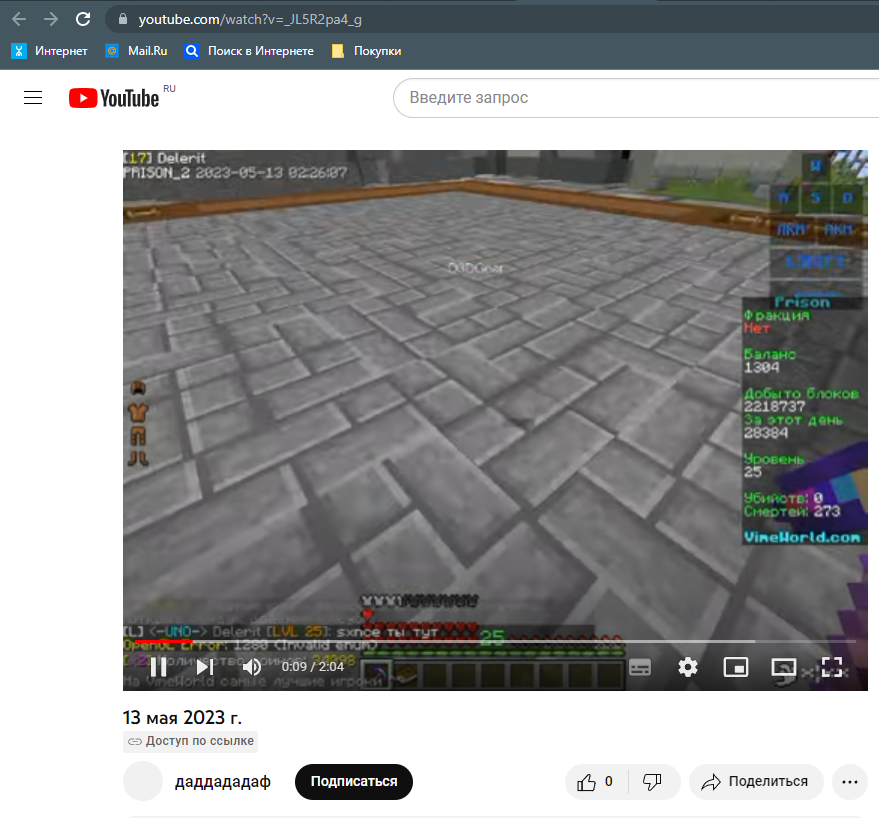This screenshot has height=818, width=879.
Task: Pause the video playback
Action: (x=159, y=667)
